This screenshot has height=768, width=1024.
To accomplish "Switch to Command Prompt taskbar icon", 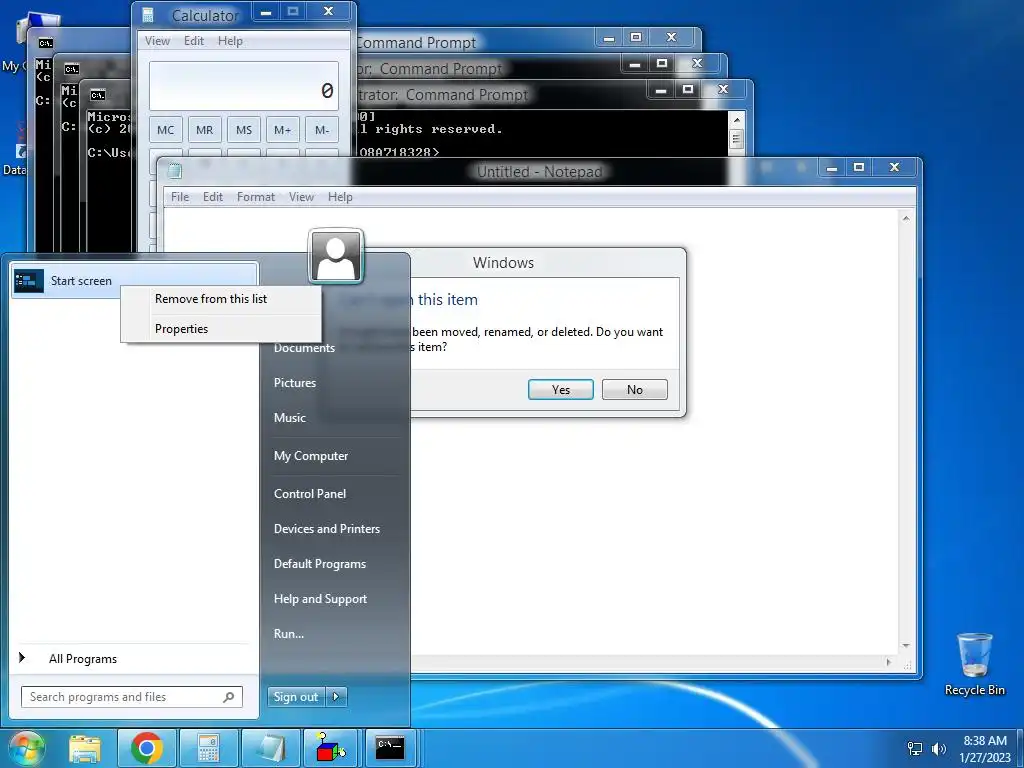I will tap(390, 748).
